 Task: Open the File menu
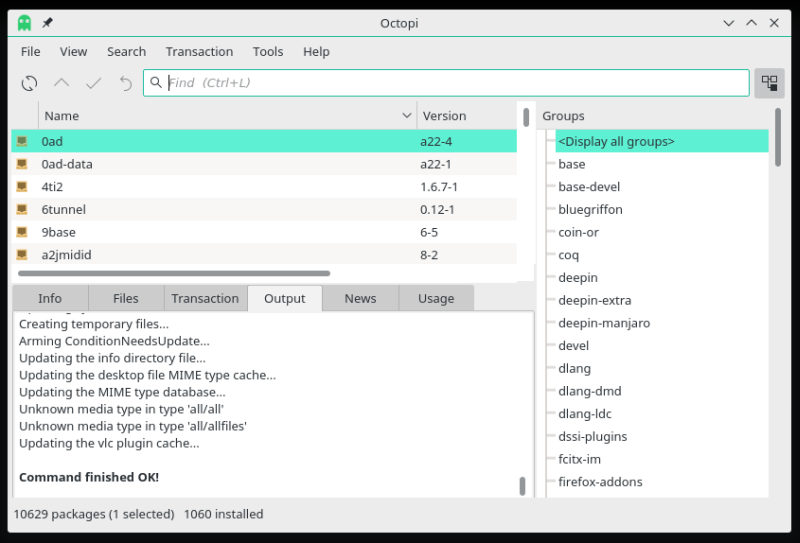31,52
